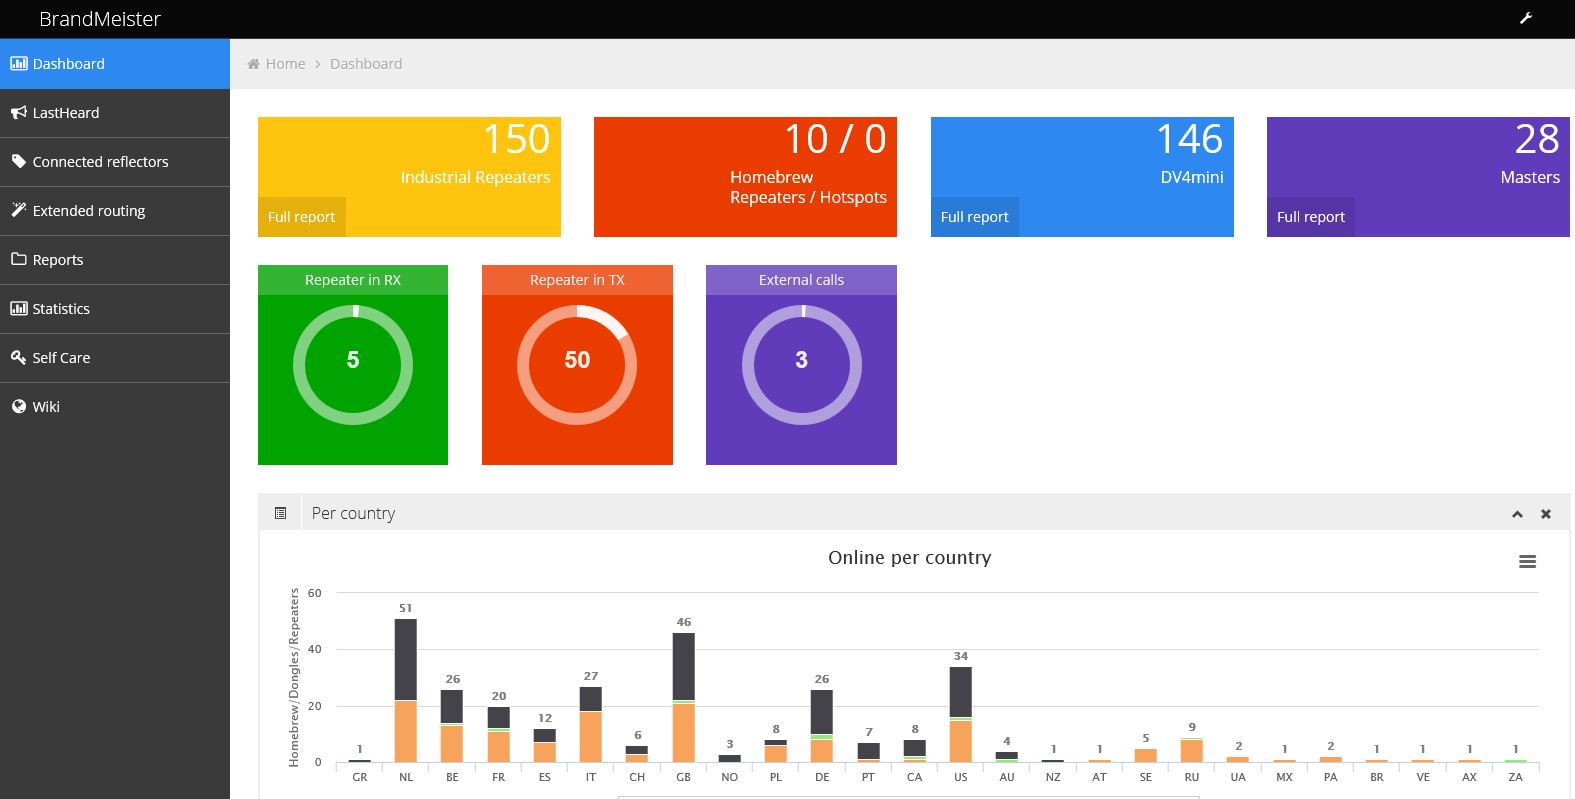The height and width of the screenshot is (799, 1575).
Task: Click the GB bar in the chart
Action: tap(683, 698)
